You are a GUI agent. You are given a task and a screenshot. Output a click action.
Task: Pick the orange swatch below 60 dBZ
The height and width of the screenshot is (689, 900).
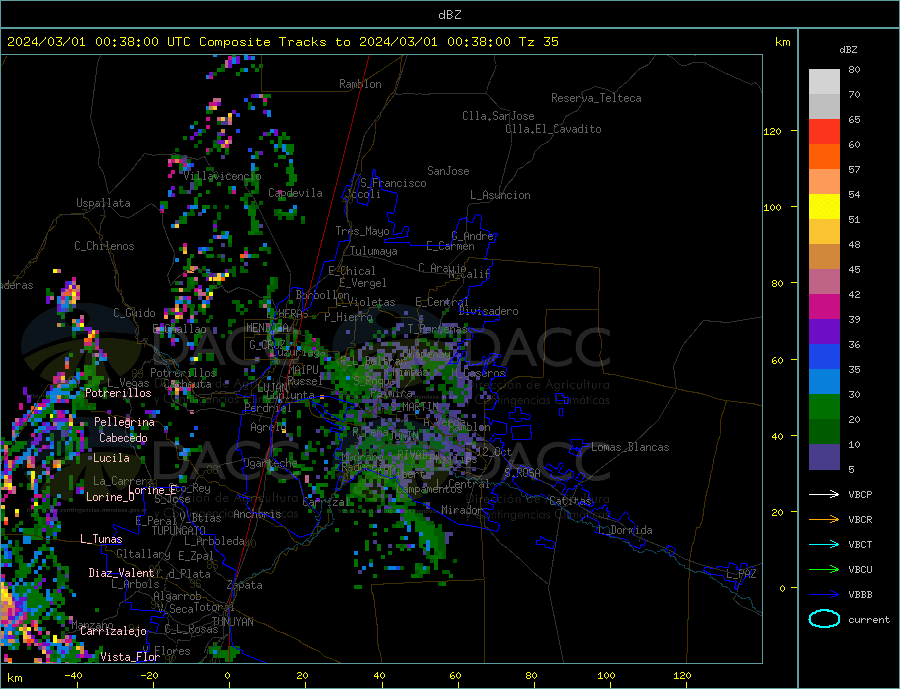coord(824,157)
